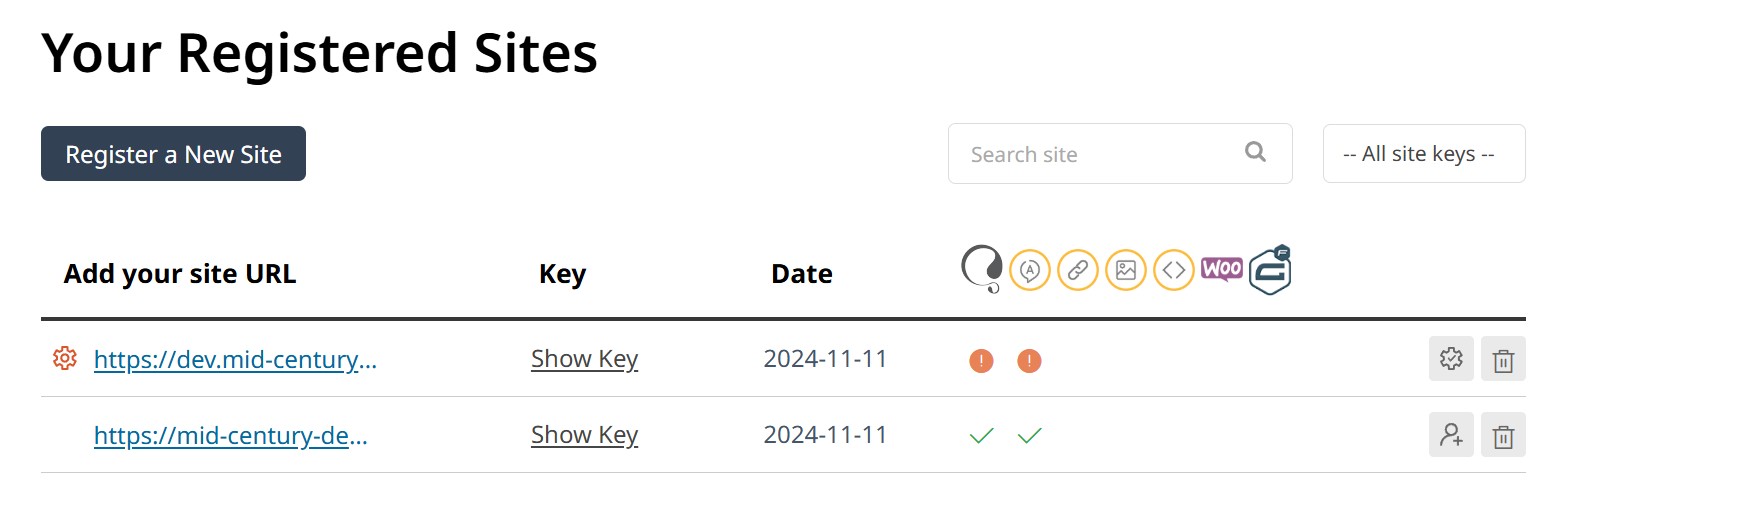
Task: Focus the Search site input field
Action: click(1120, 154)
